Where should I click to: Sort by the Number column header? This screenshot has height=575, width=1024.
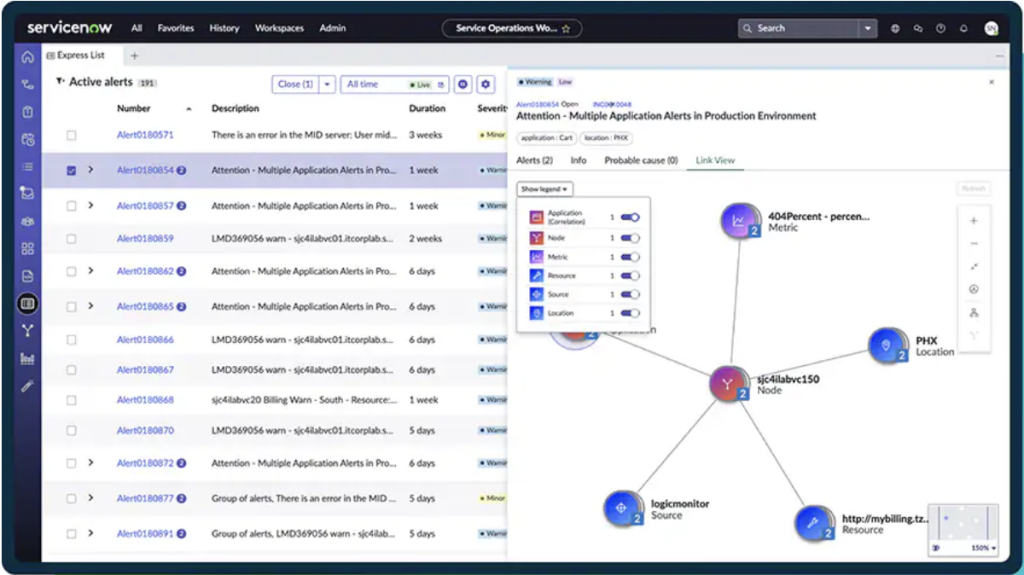tap(134, 108)
